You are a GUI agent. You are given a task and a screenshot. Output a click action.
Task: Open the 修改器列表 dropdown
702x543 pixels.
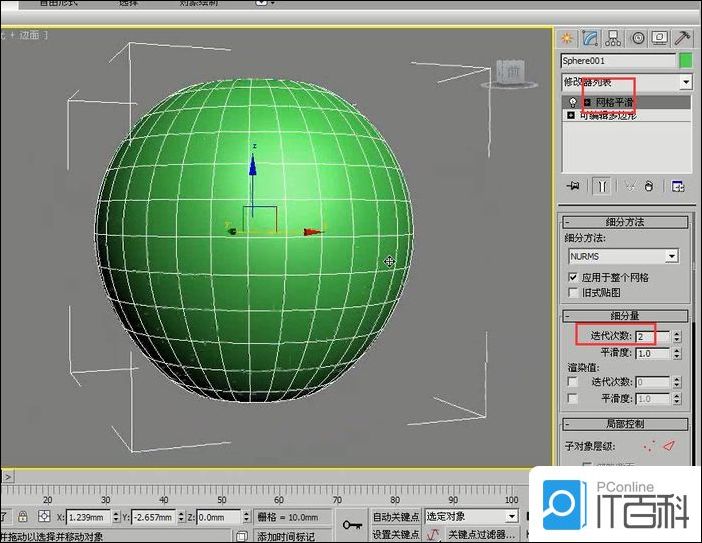coord(685,82)
